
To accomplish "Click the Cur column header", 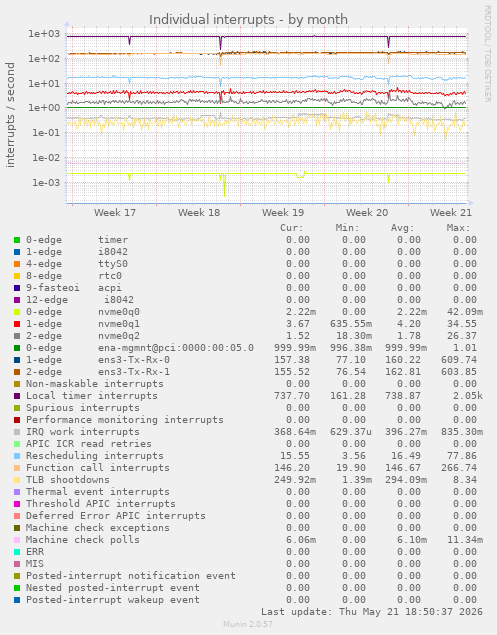I will (x=291, y=228).
